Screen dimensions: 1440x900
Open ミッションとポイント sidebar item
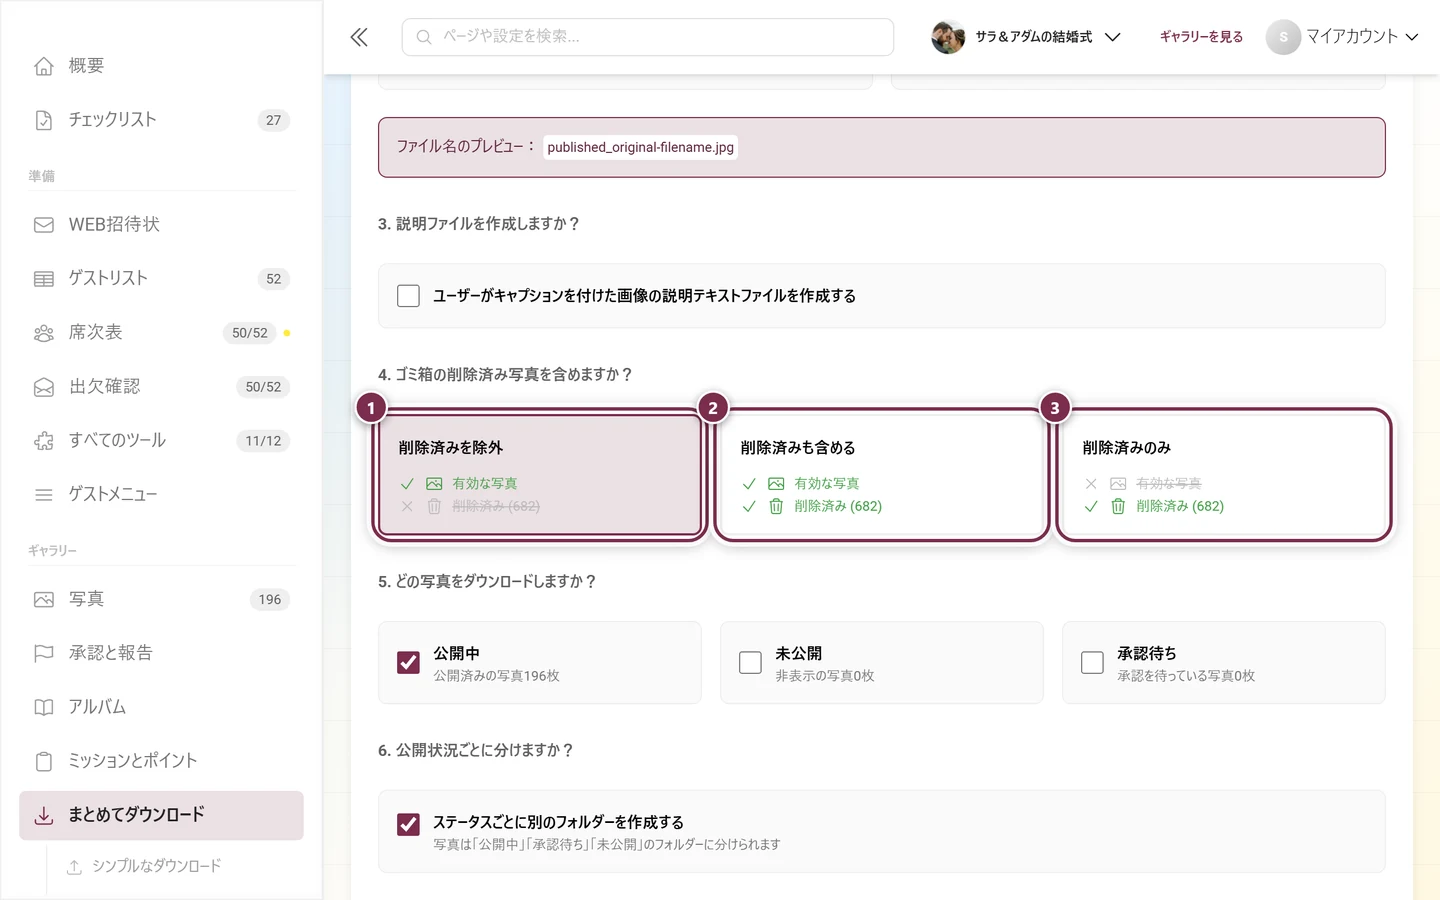click(x=161, y=762)
